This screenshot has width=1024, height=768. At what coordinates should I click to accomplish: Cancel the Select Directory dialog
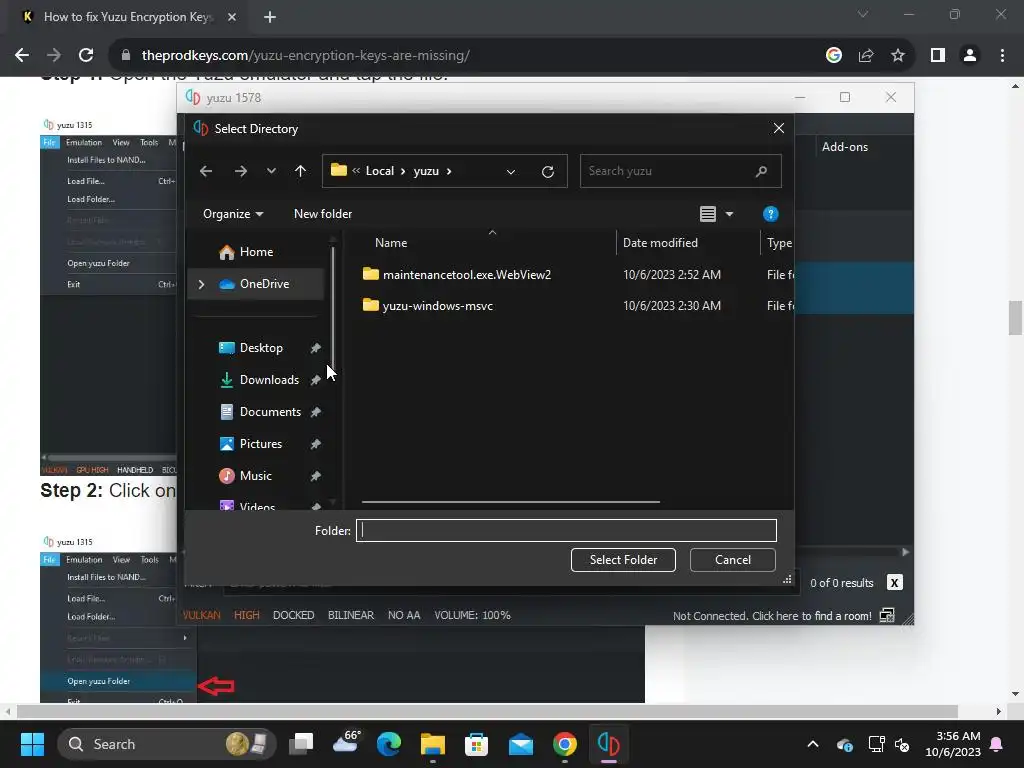point(733,560)
